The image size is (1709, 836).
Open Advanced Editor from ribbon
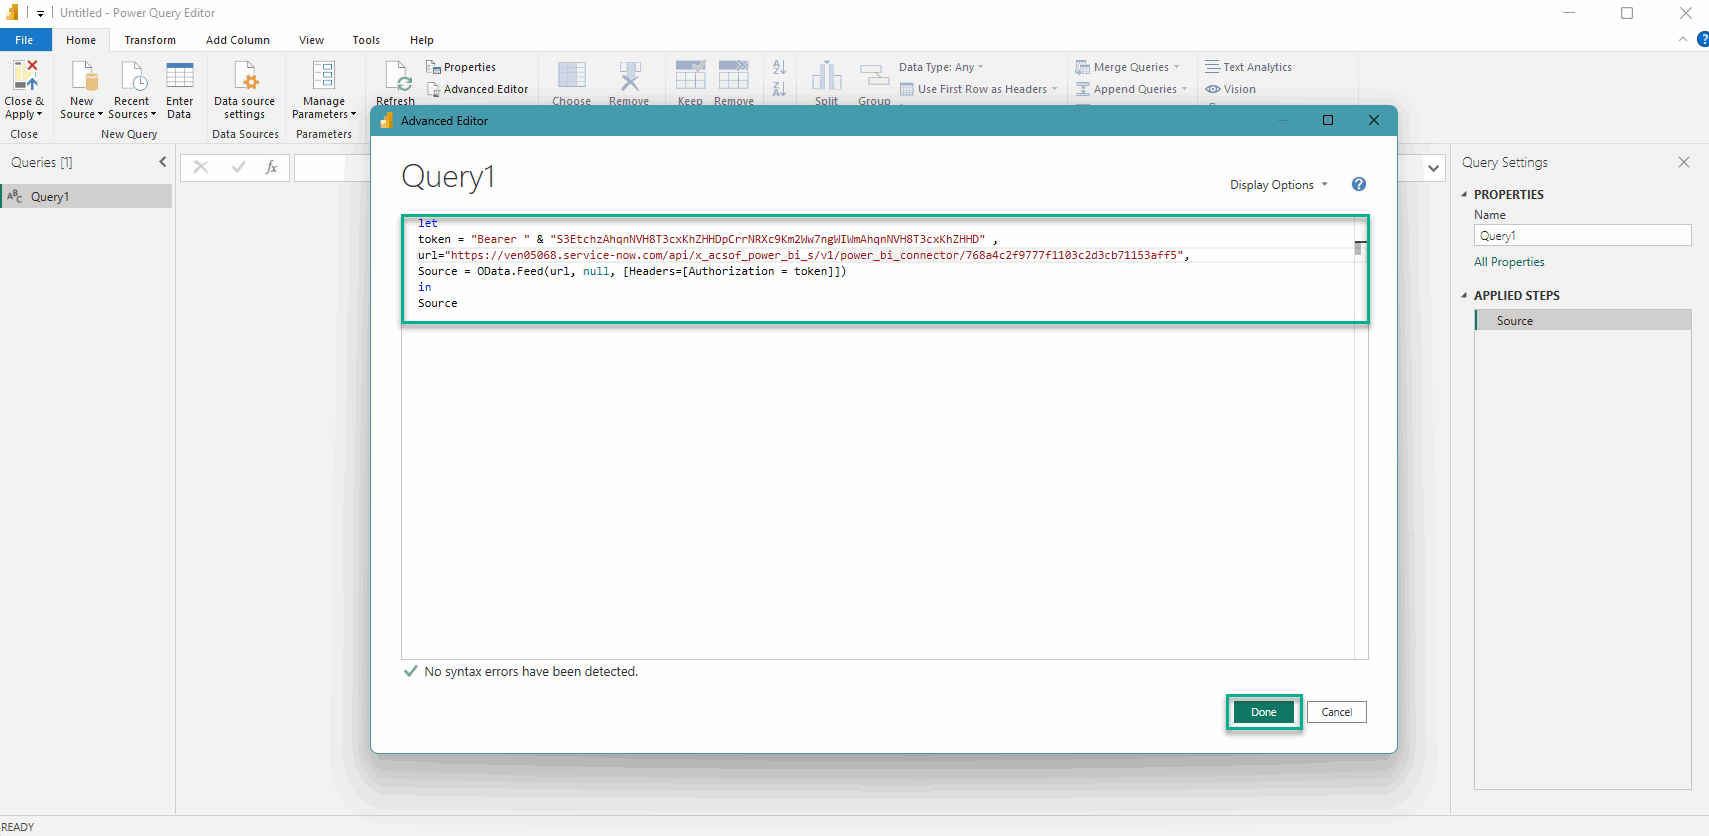[x=477, y=89]
